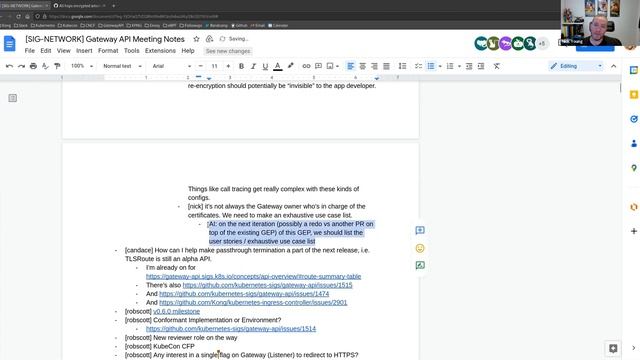Collapse the menus with the up chevron
The image size is (640, 360).
(x=613, y=66)
